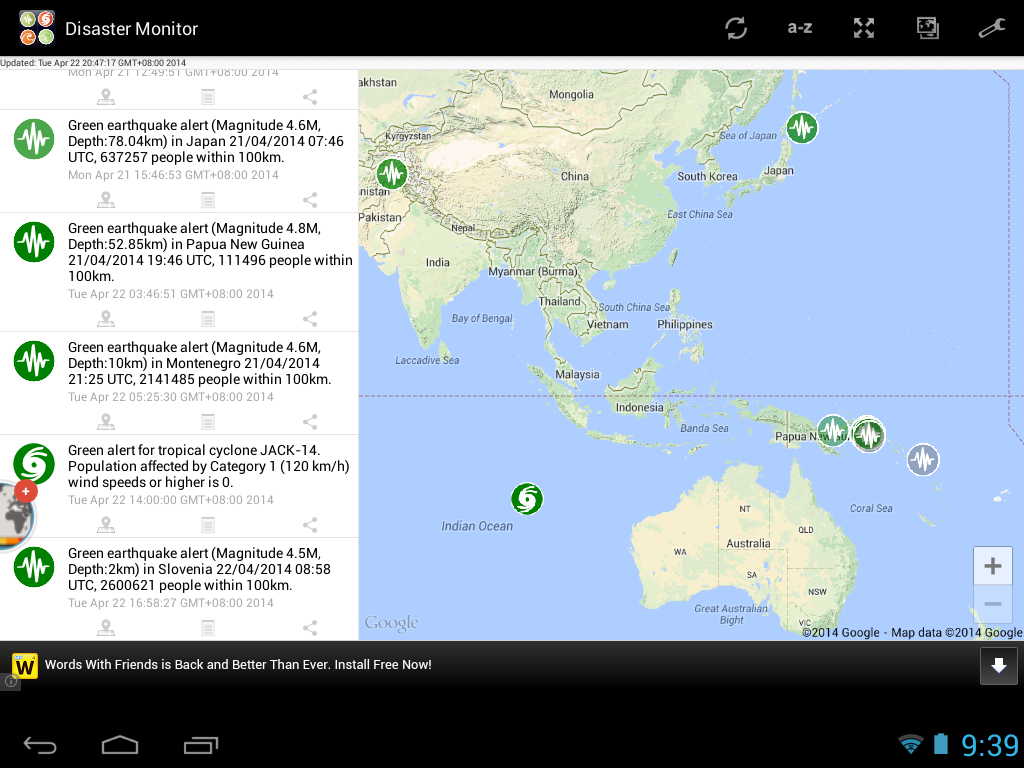Collapse the ad banner with the arrow
The image size is (1024, 768).
[x=998, y=665]
